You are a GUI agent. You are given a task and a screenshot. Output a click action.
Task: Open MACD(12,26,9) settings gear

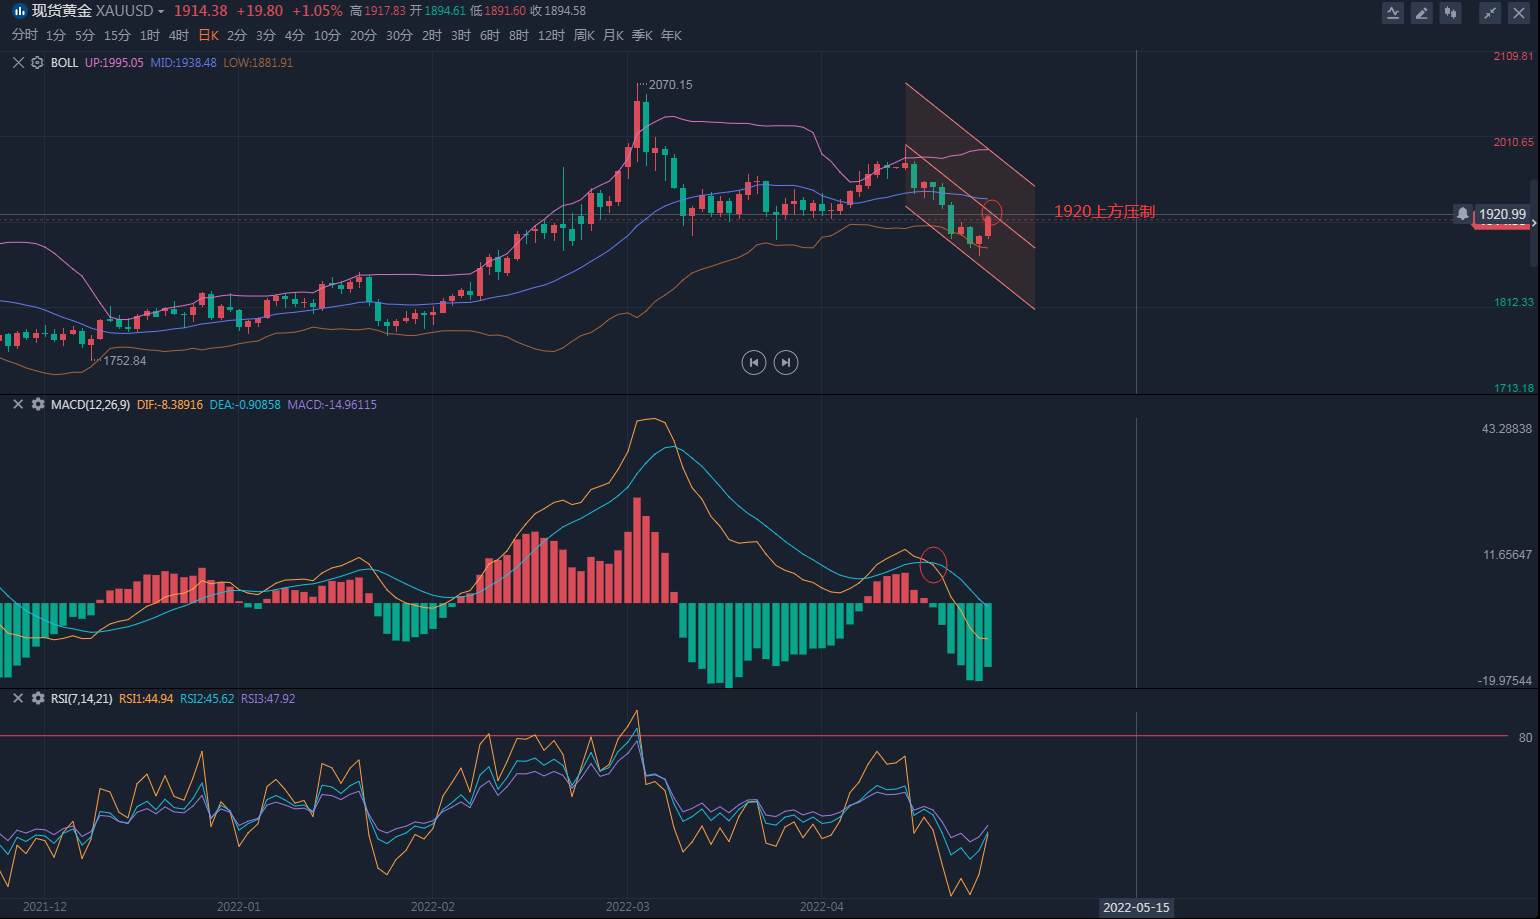click(x=38, y=404)
